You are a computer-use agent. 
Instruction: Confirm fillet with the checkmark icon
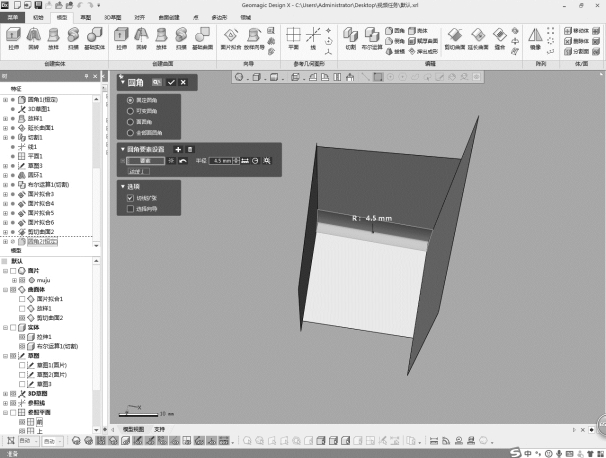point(171,81)
